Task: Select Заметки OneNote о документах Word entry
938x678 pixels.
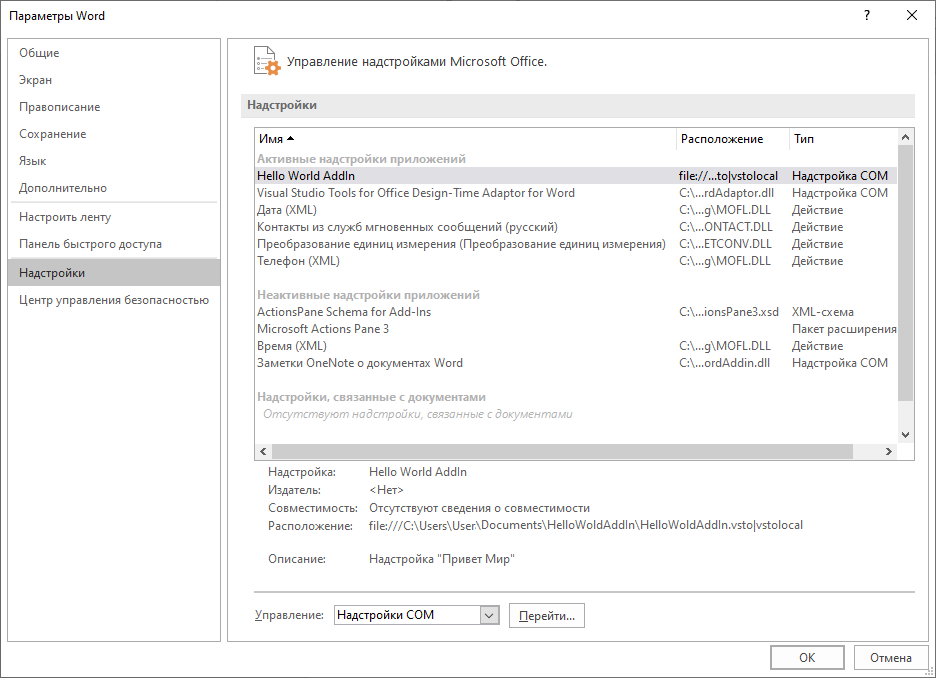Action: [x=360, y=363]
